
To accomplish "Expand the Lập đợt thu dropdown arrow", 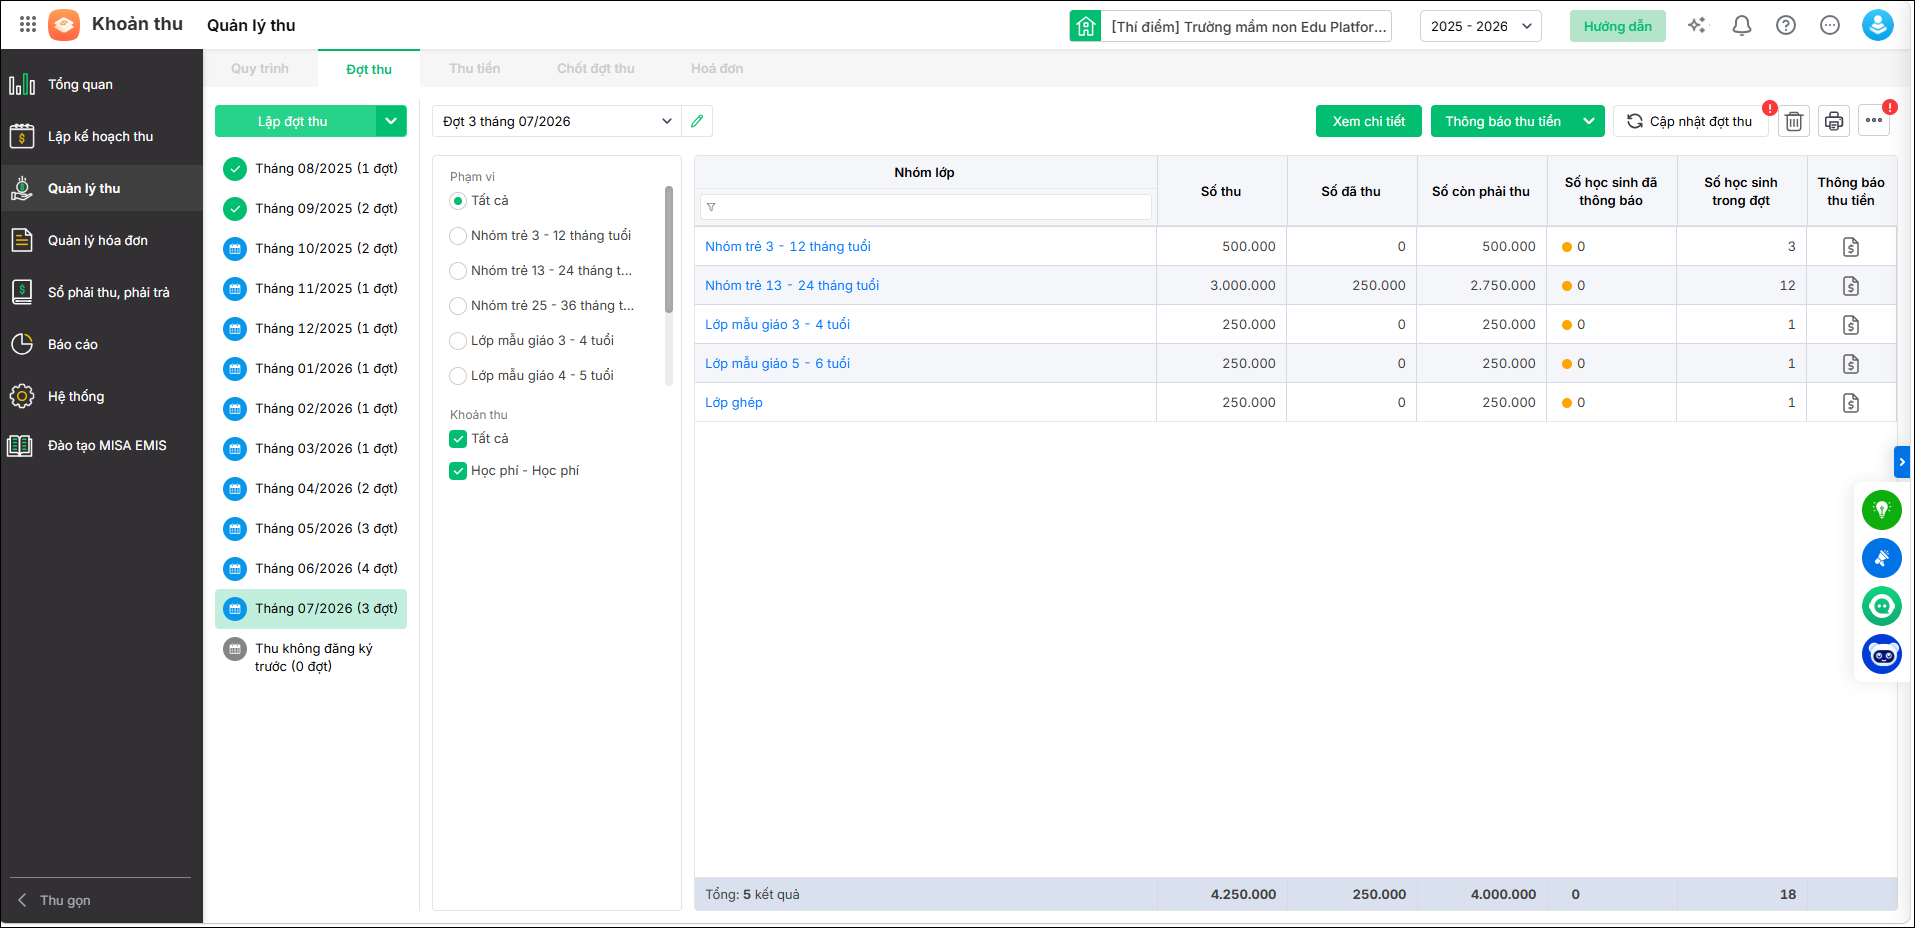I will coord(391,121).
